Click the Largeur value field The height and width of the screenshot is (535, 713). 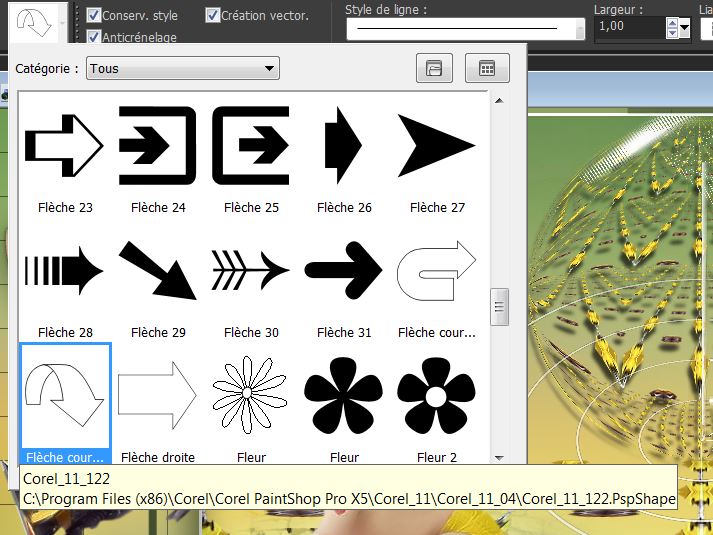[630, 27]
